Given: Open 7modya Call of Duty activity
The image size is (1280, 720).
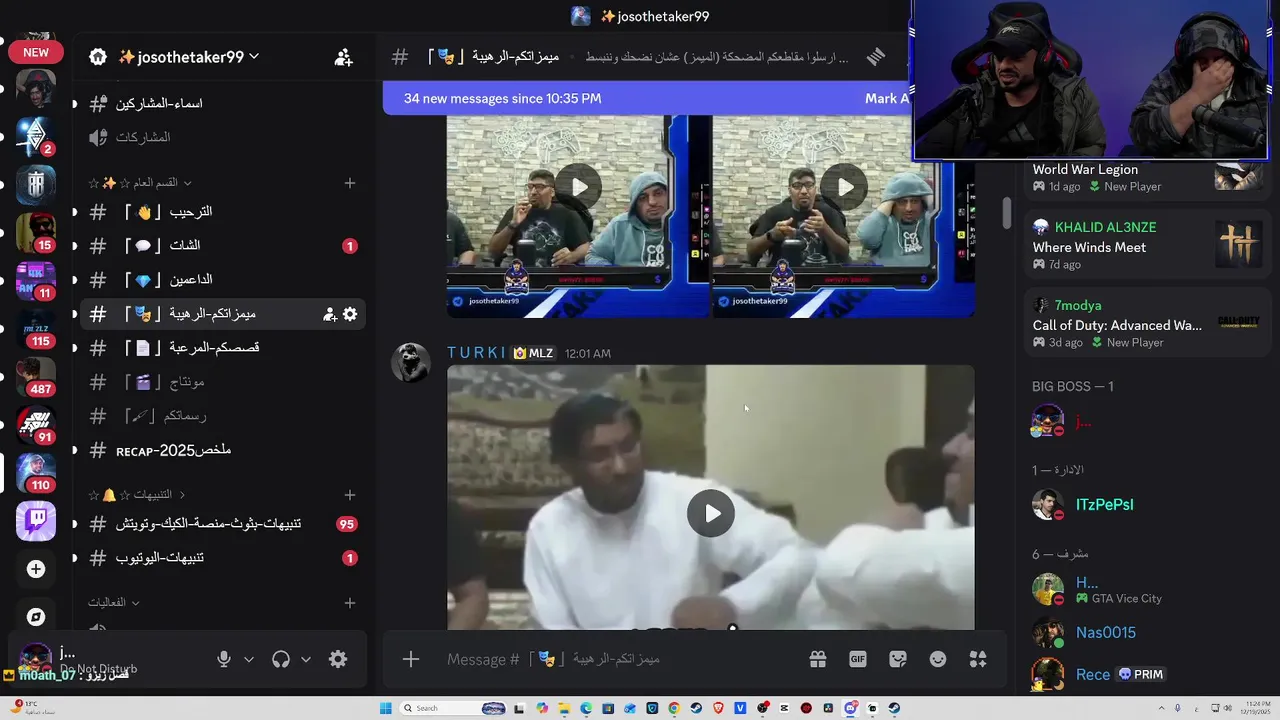Looking at the screenshot, I should coord(1147,323).
